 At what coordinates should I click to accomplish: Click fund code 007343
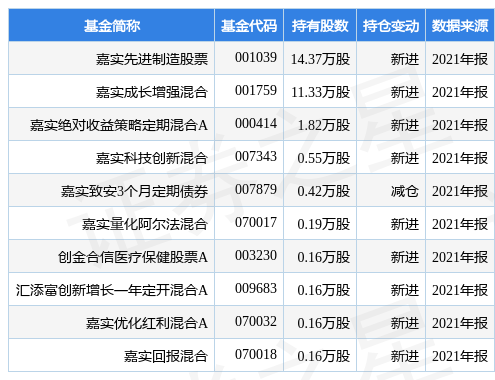pyautogui.click(x=256, y=157)
